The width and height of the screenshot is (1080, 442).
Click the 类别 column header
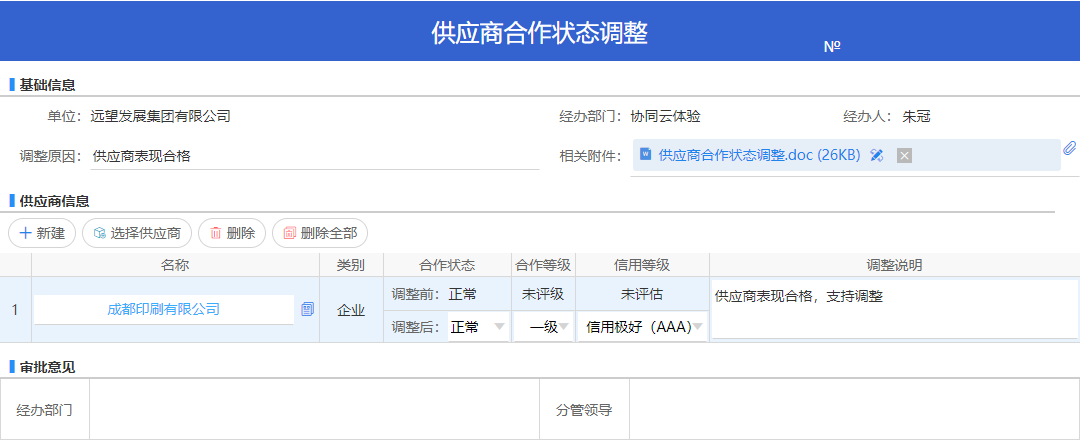pos(351,265)
